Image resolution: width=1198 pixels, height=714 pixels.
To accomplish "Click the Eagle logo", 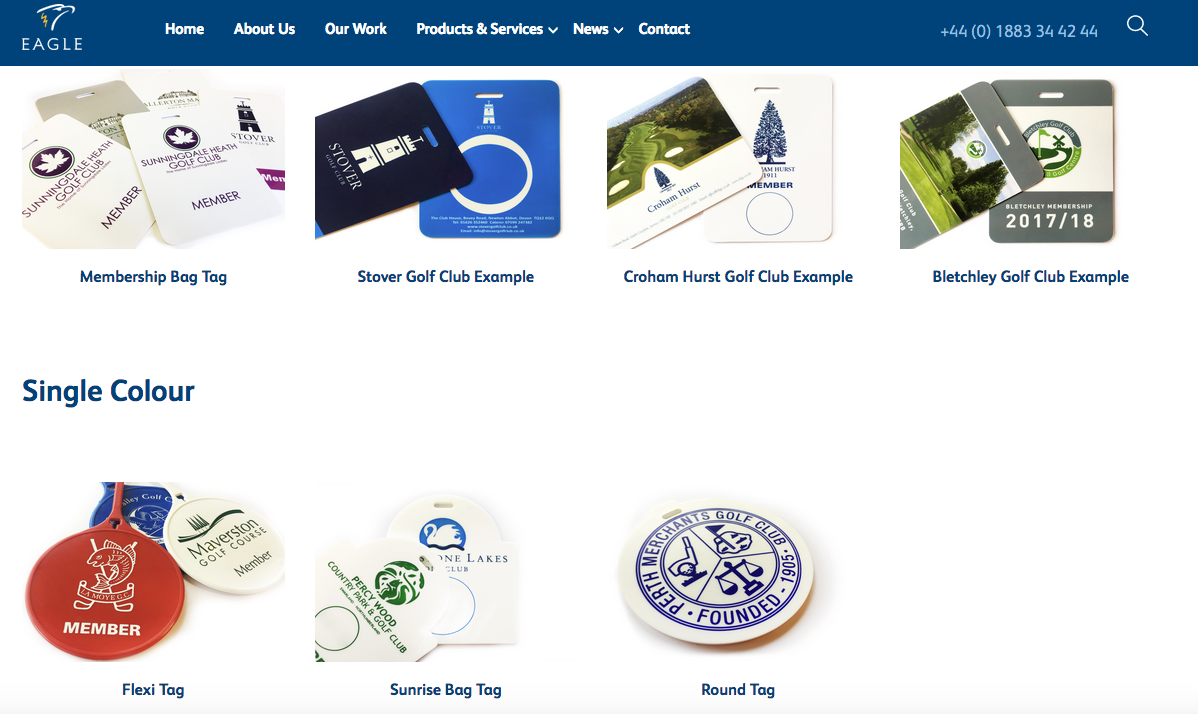I will tap(52, 28).
